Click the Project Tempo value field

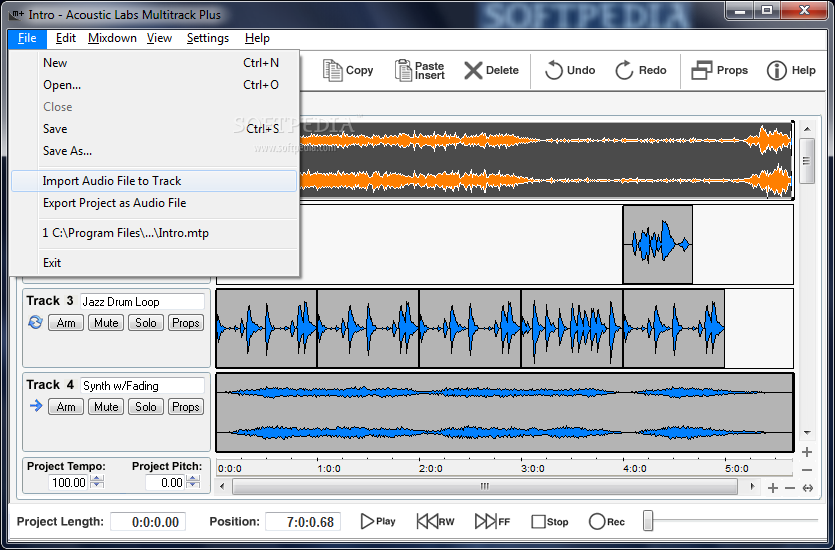click(x=69, y=482)
